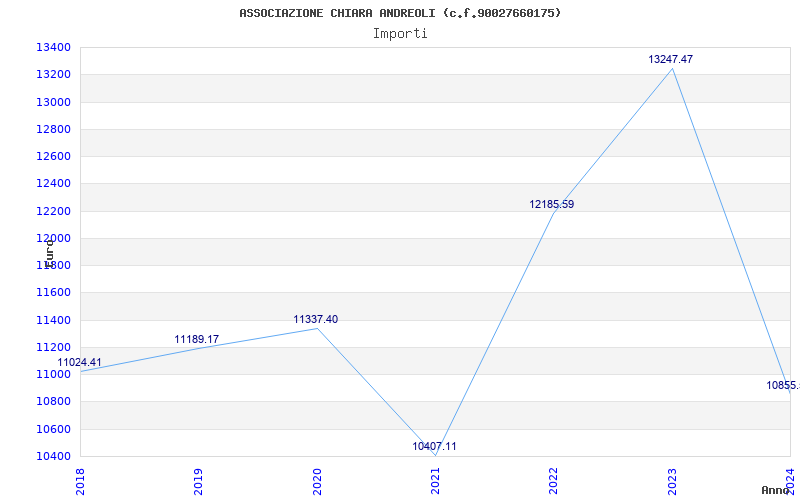800x500 pixels.
Task: Click the y-axis value 13000
Action: click(53, 102)
